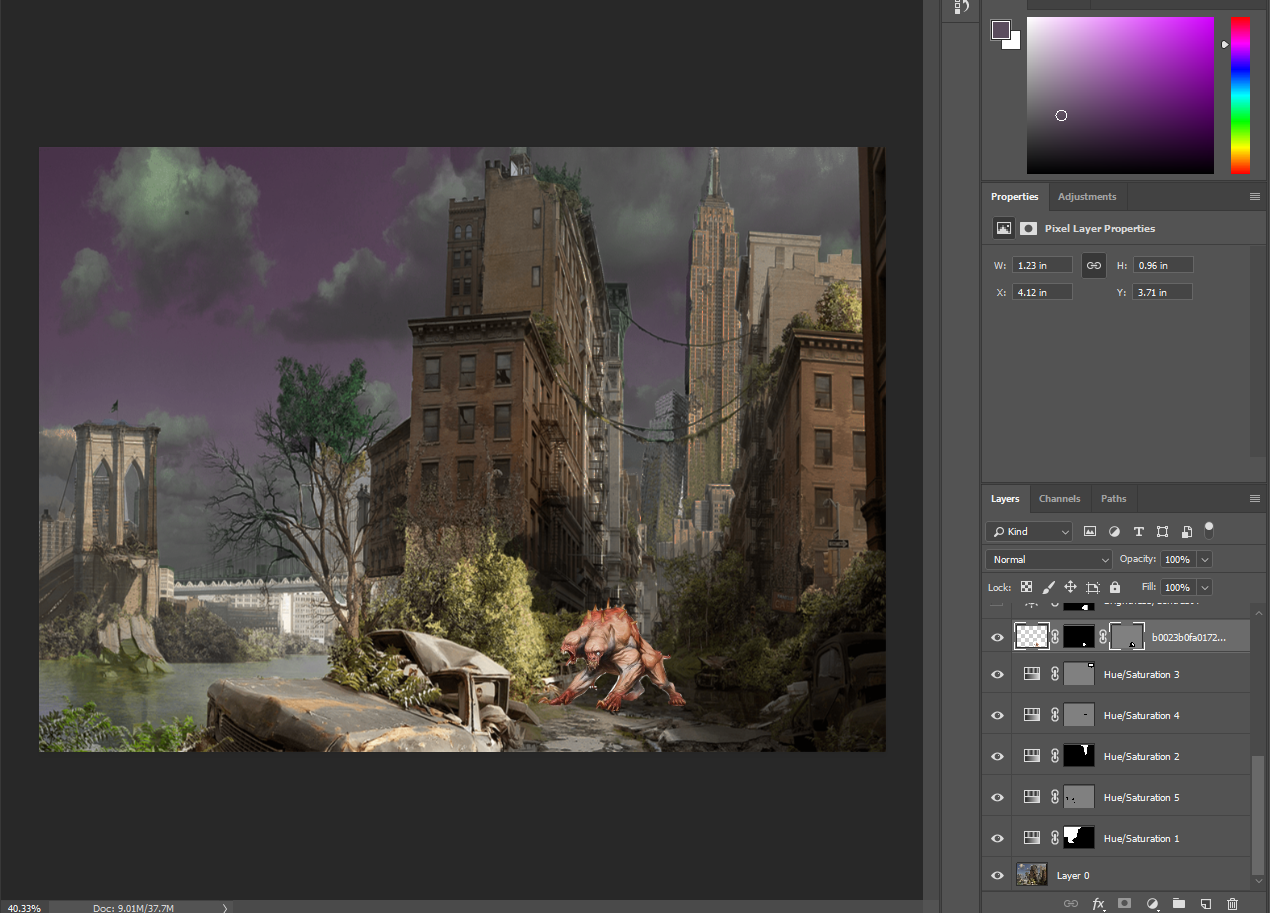Click the Hue/Saturation 1 adjustment icon

(x=1032, y=838)
